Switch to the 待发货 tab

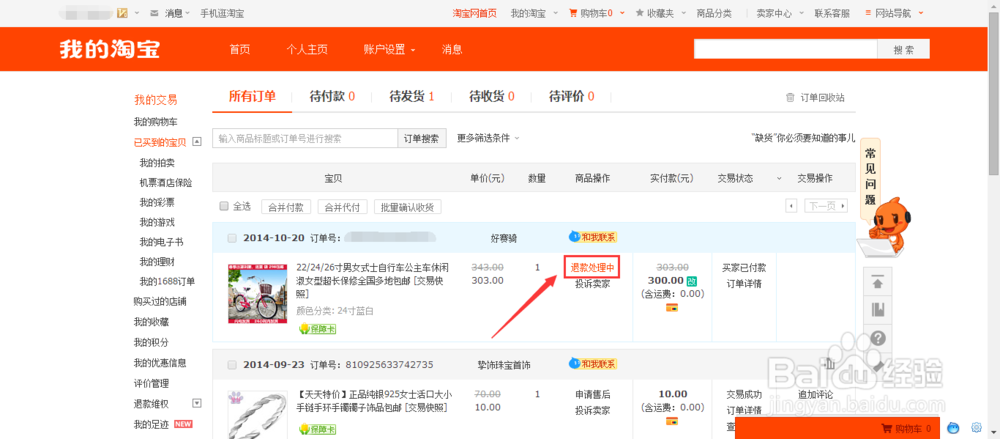tap(411, 96)
